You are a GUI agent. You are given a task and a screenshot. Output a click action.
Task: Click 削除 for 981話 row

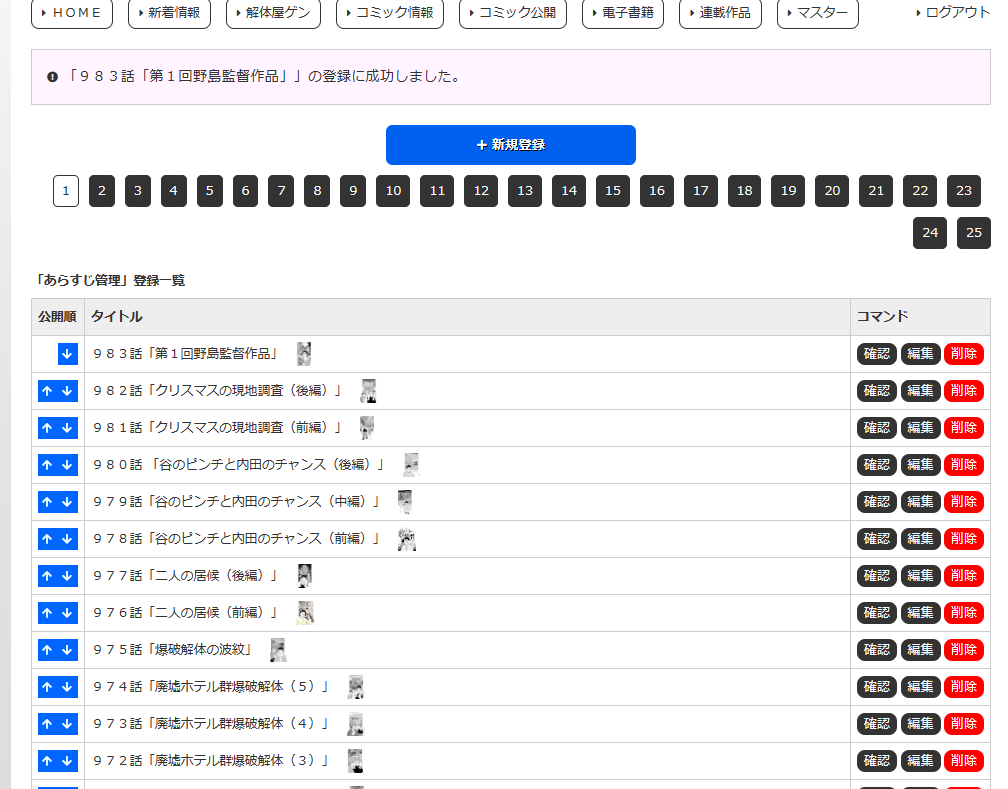pos(964,428)
